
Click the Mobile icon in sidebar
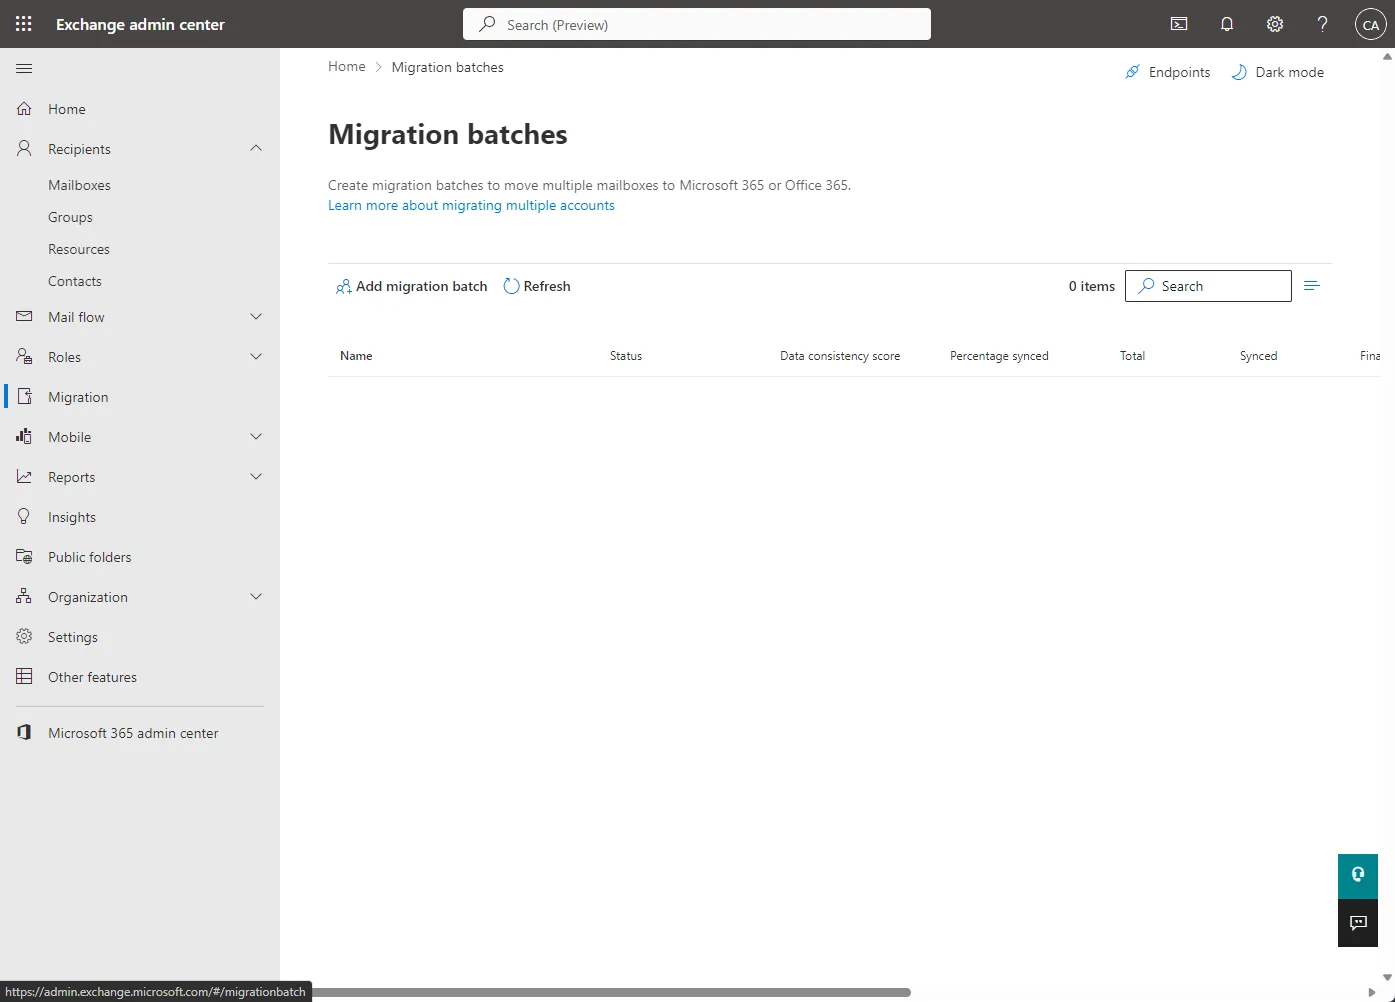[x=24, y=436]
